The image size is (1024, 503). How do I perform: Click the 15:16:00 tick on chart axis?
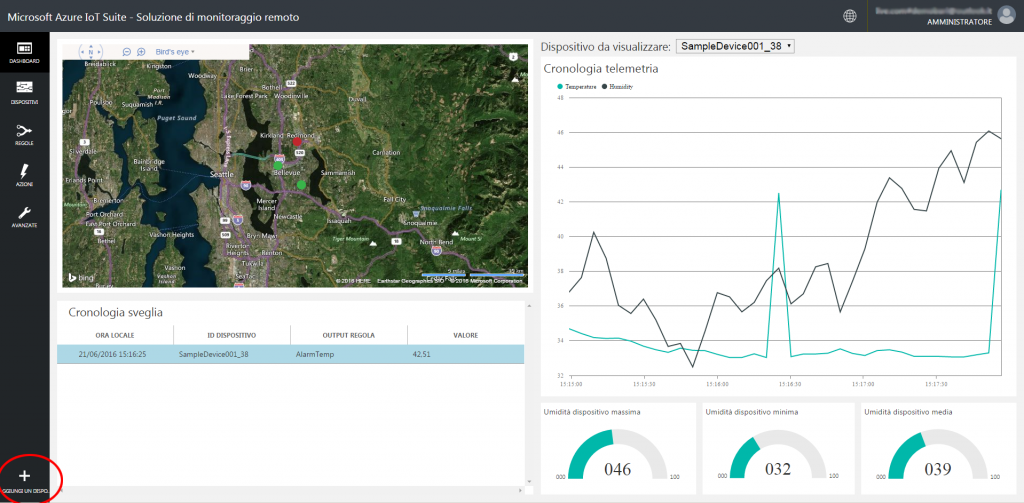point(717,383)
